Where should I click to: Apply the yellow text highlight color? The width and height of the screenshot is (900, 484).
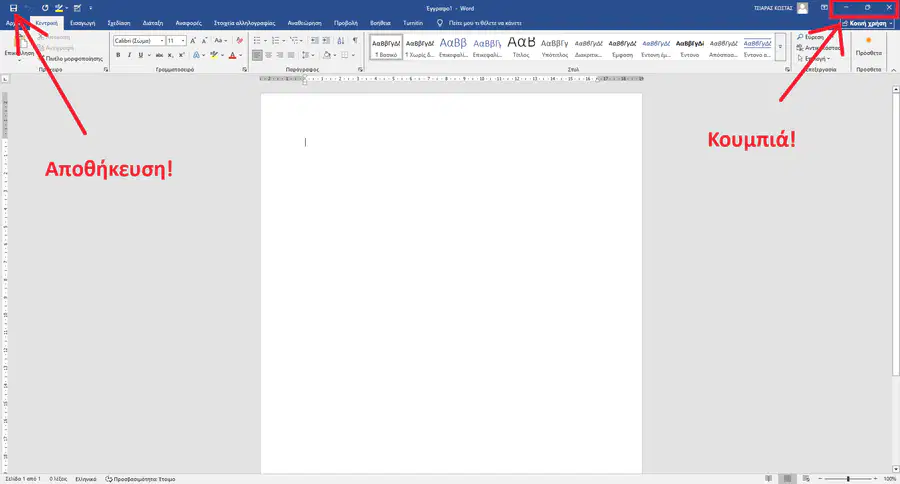(x=214, y=55)
